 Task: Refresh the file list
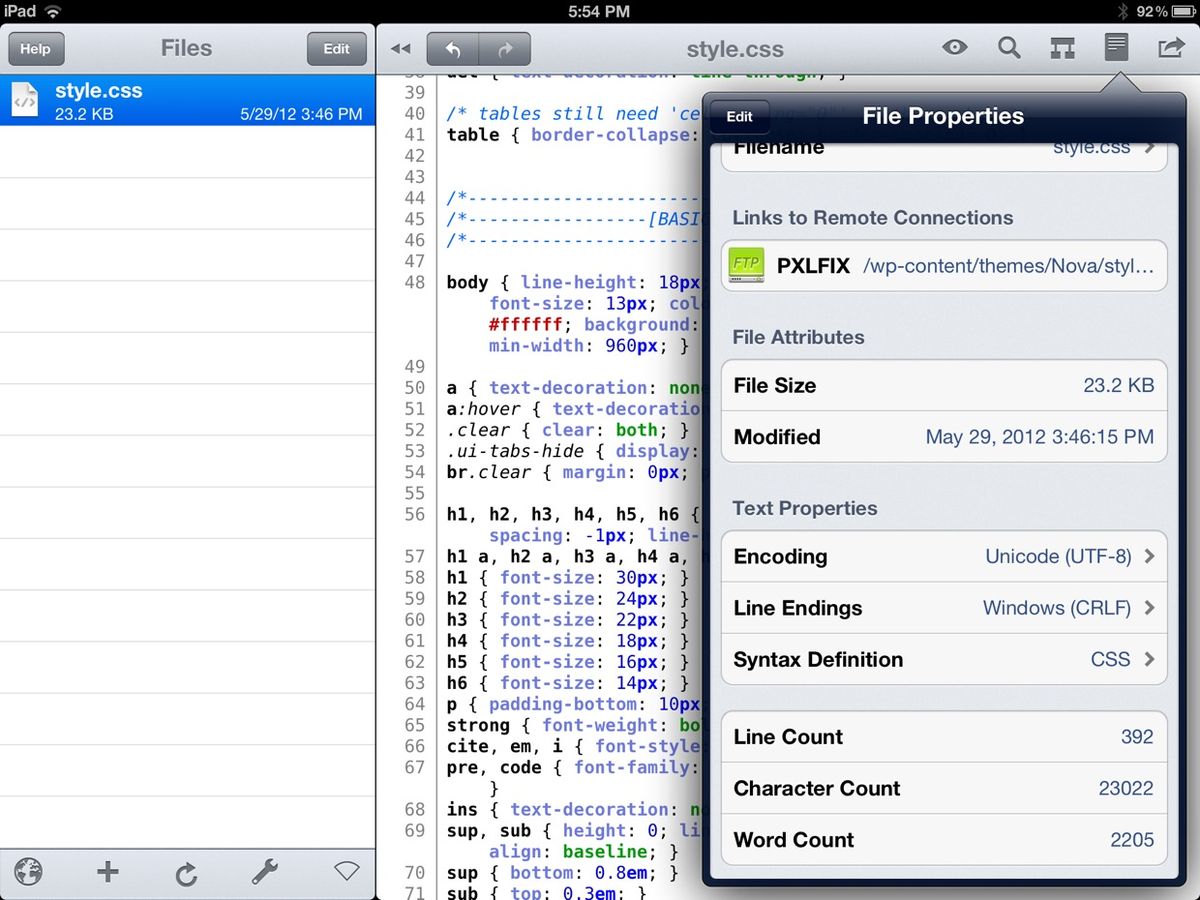coord(186,871)
